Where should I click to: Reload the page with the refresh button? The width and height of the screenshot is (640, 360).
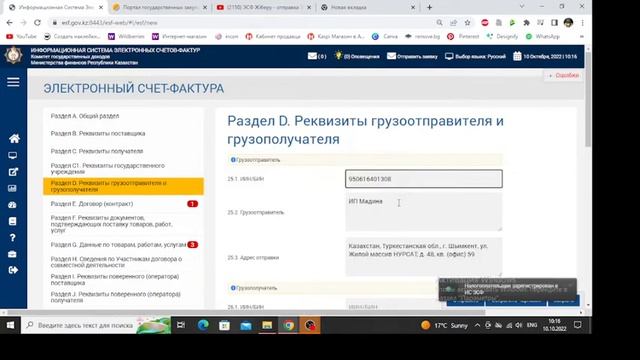(37, 23)
